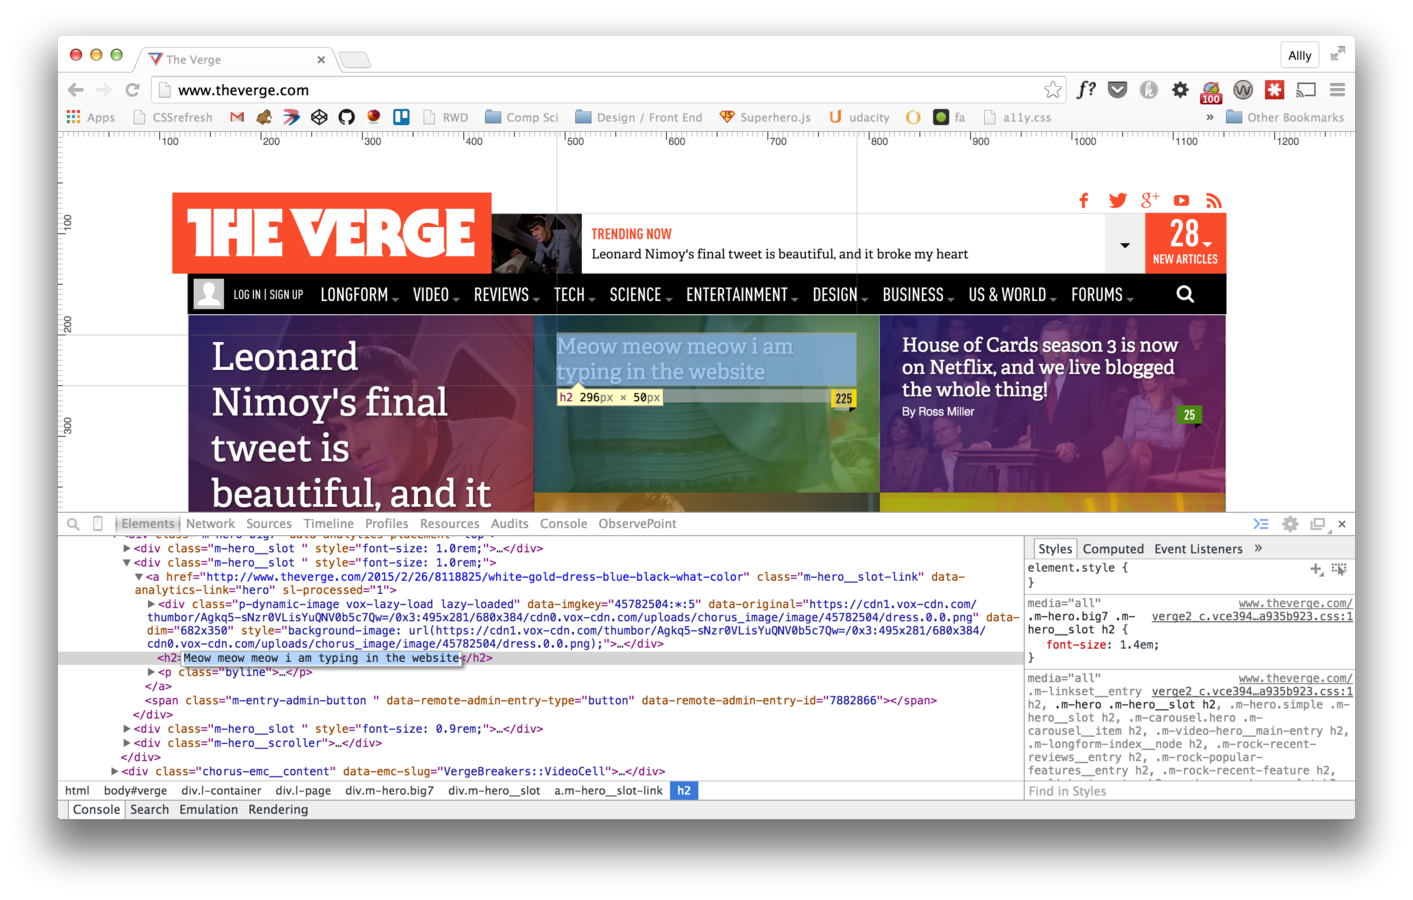
Task: Open the ObservePoint panel
Action: [637, 523]
